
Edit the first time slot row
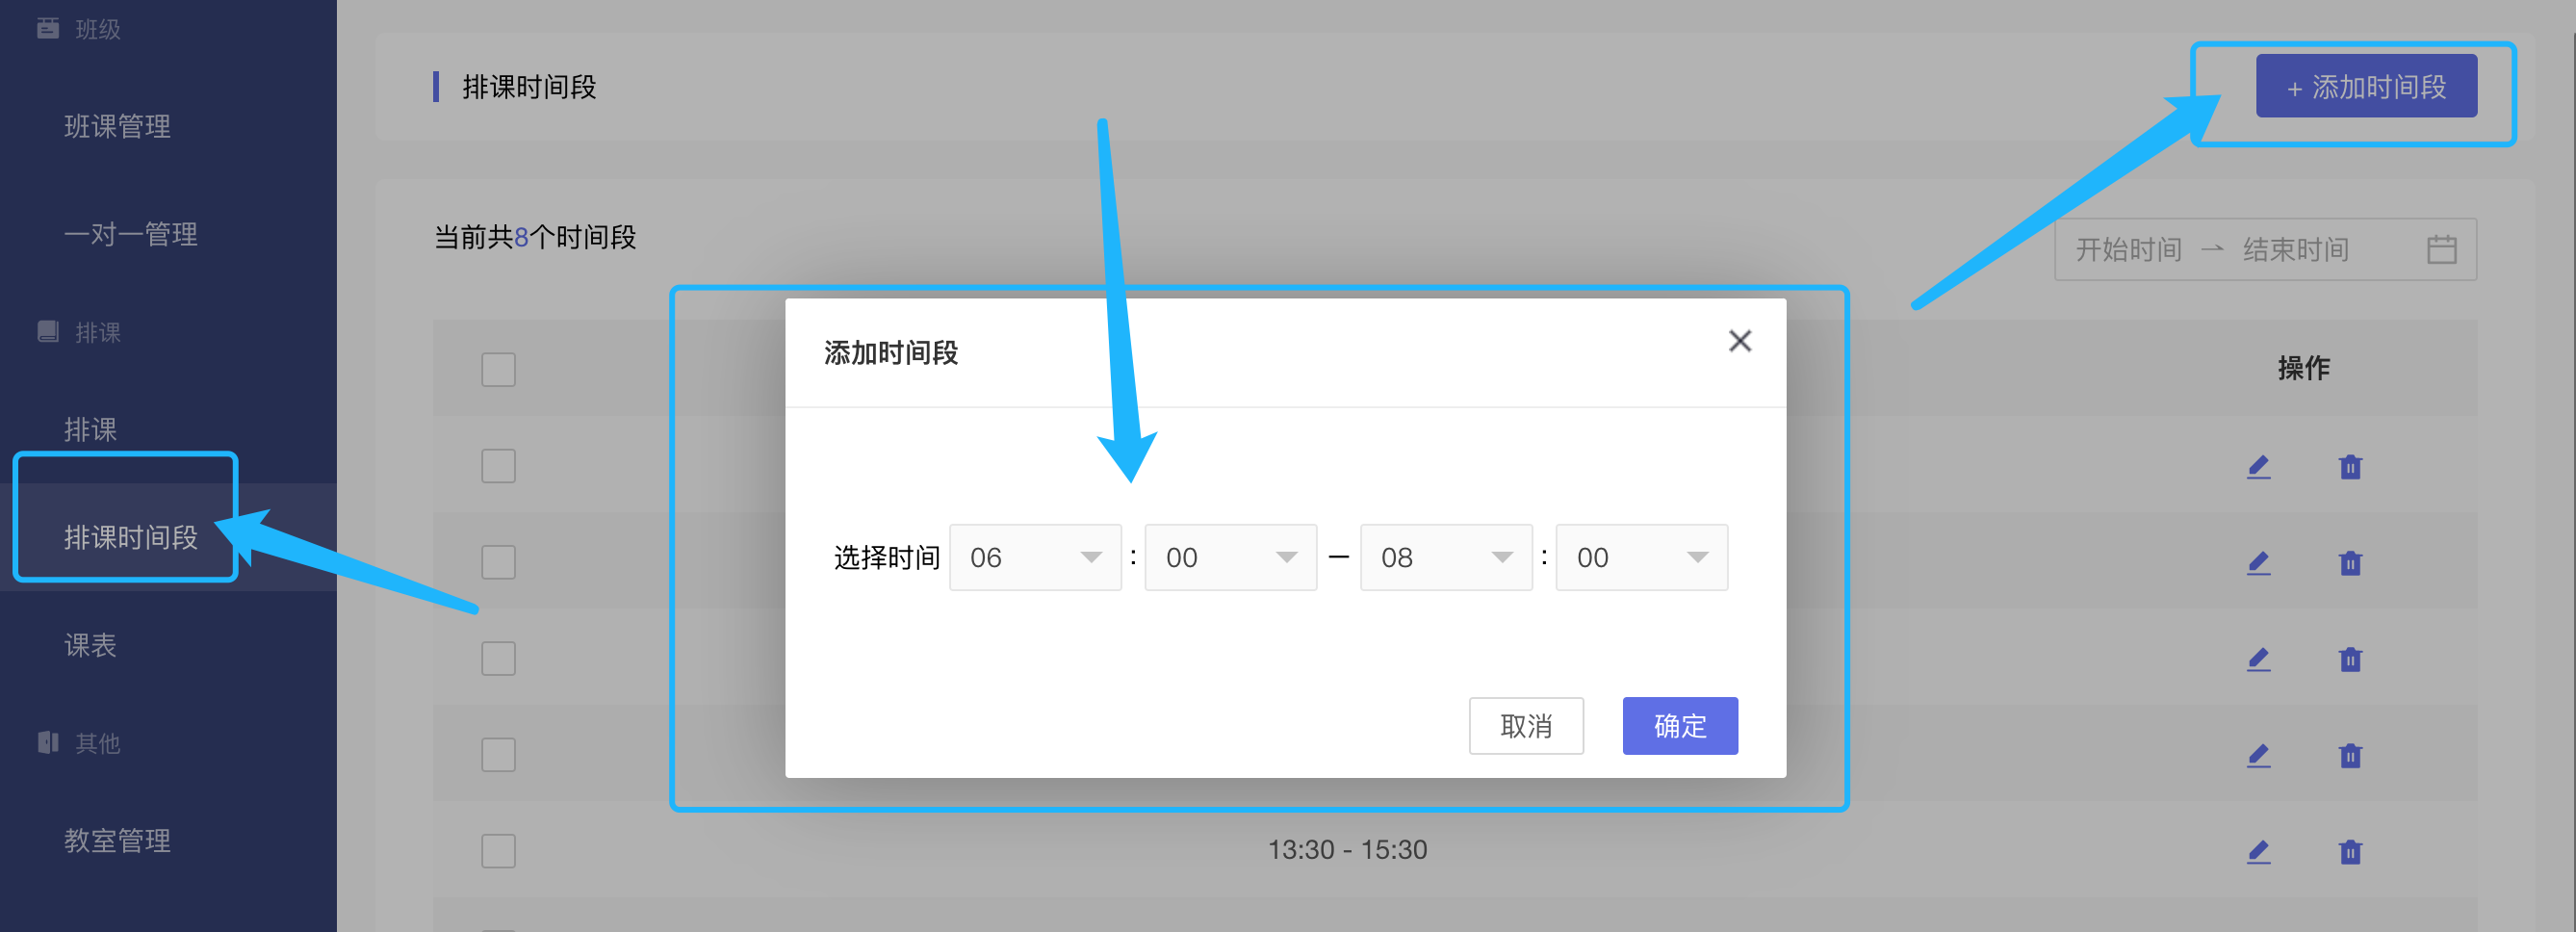(x=2258, y=467)
